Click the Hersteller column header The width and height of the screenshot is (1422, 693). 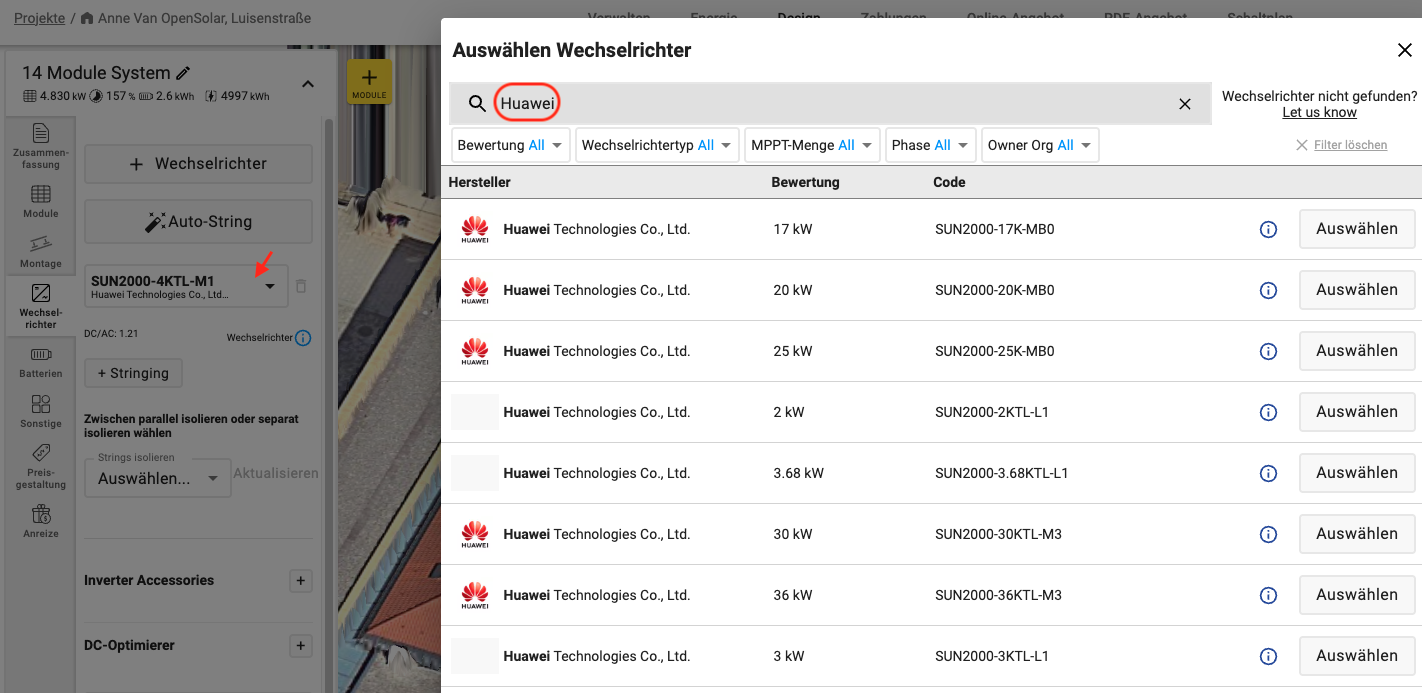(480, 182)
